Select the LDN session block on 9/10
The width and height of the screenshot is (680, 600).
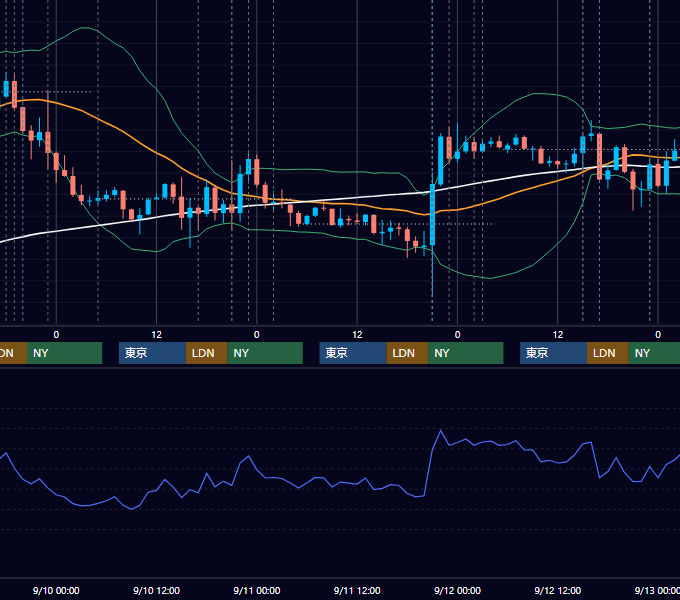(206, 353)
